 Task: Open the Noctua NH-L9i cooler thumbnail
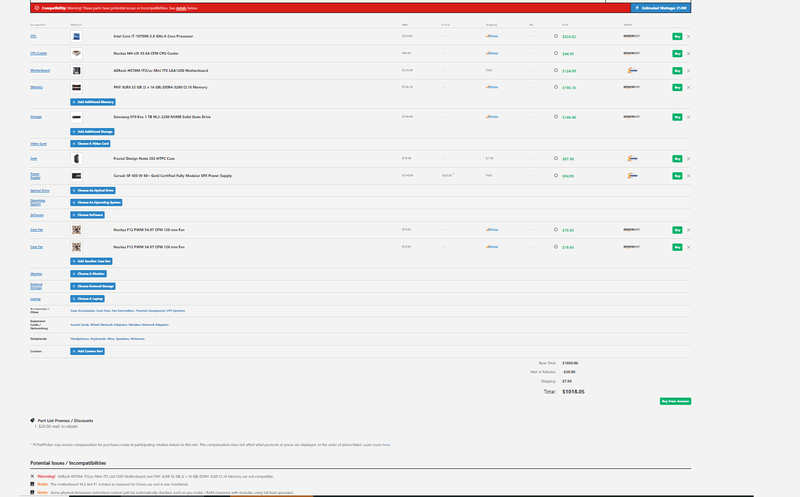click(76, 53)
